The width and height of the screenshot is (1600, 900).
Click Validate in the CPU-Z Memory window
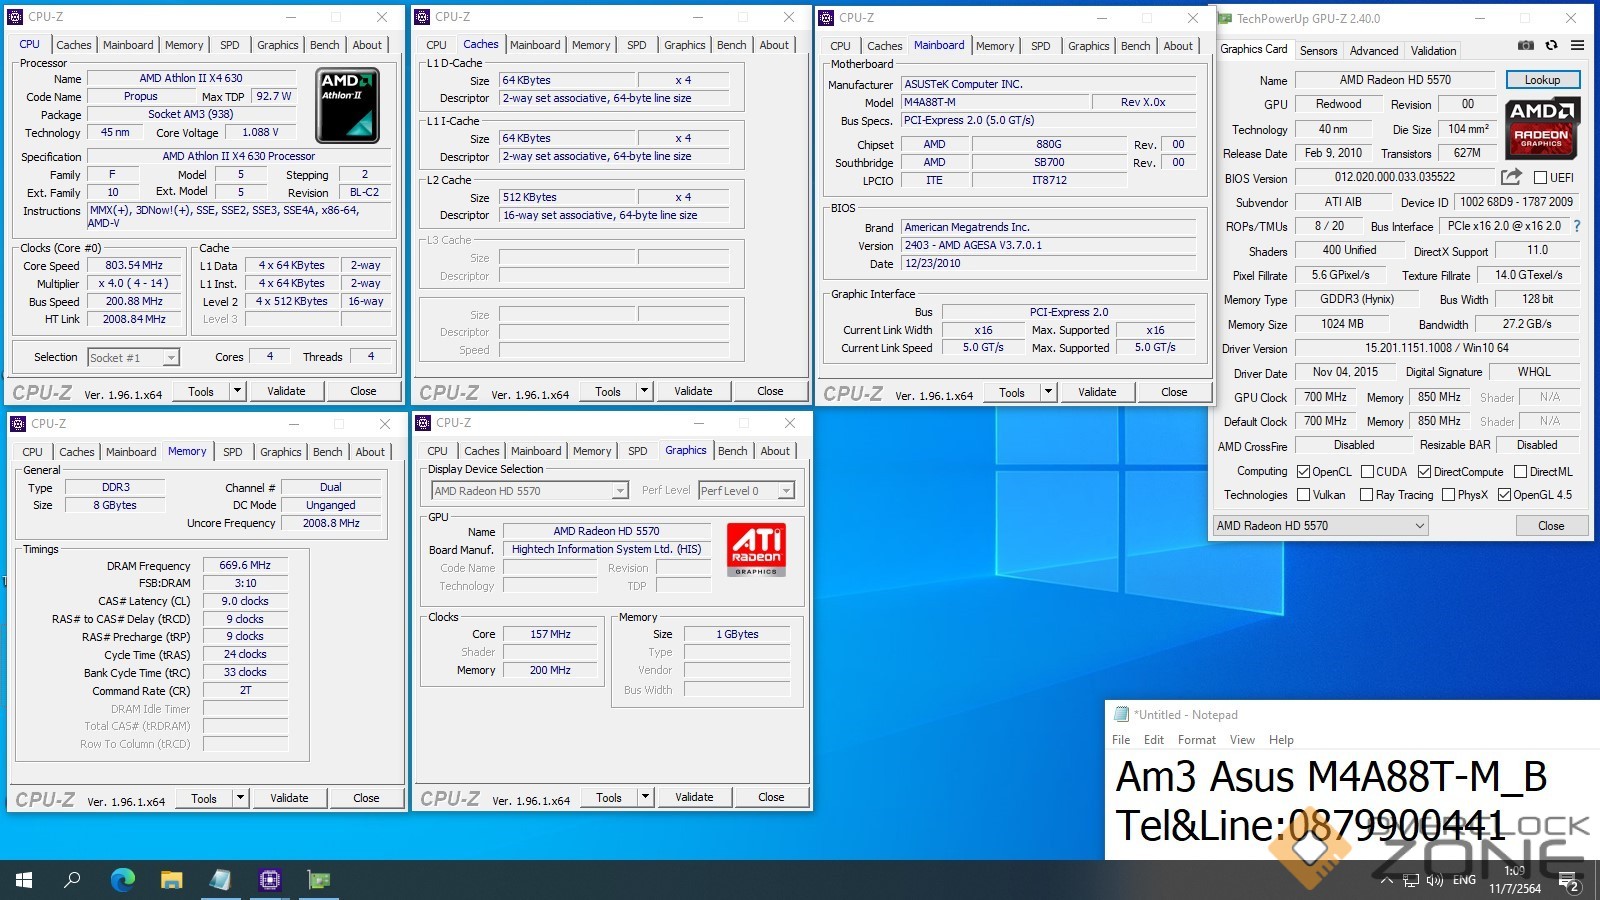pos(289,798)
